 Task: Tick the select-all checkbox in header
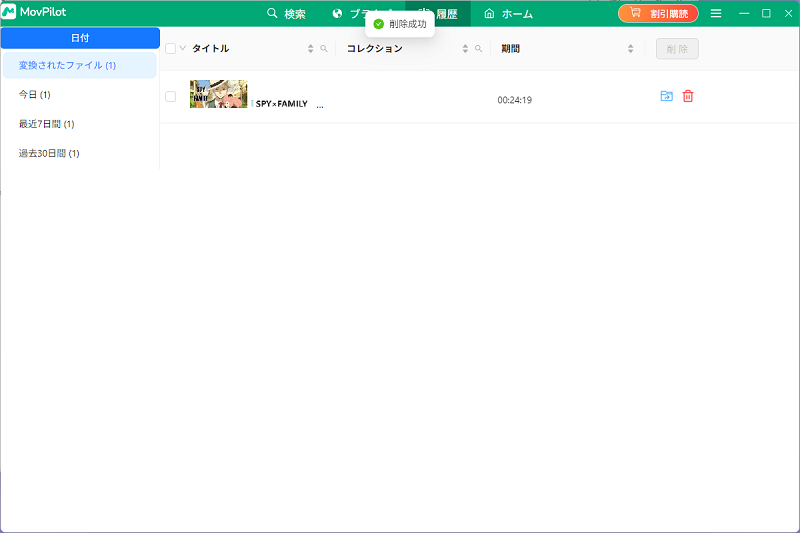pos(170,48)
